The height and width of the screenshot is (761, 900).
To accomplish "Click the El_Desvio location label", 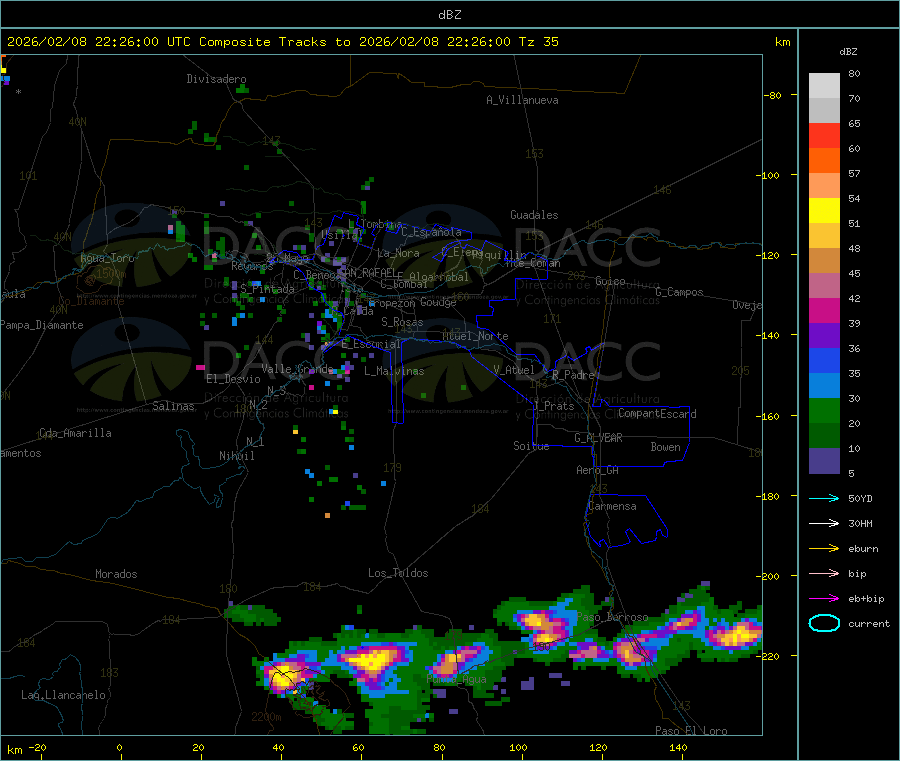I will 234,379.
